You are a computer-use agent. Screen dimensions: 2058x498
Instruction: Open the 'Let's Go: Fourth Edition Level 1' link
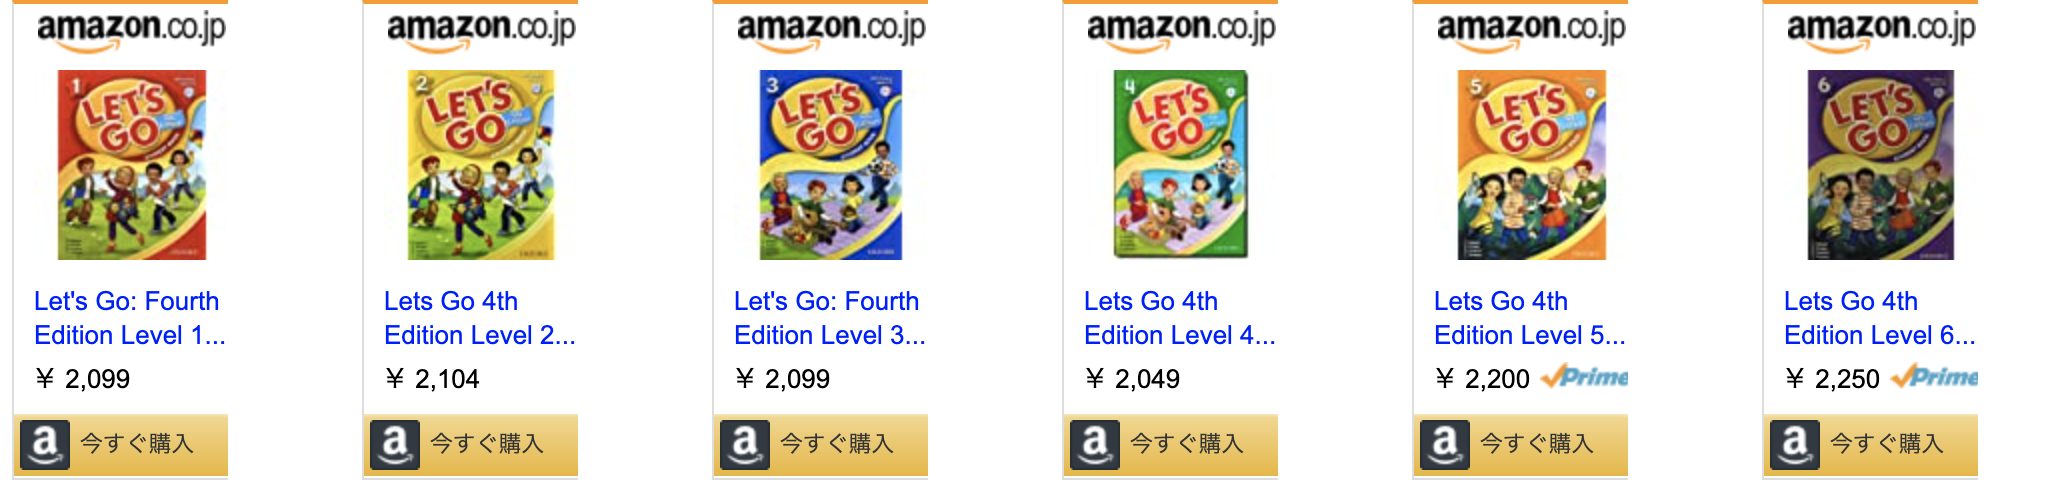tap(128, 318)
